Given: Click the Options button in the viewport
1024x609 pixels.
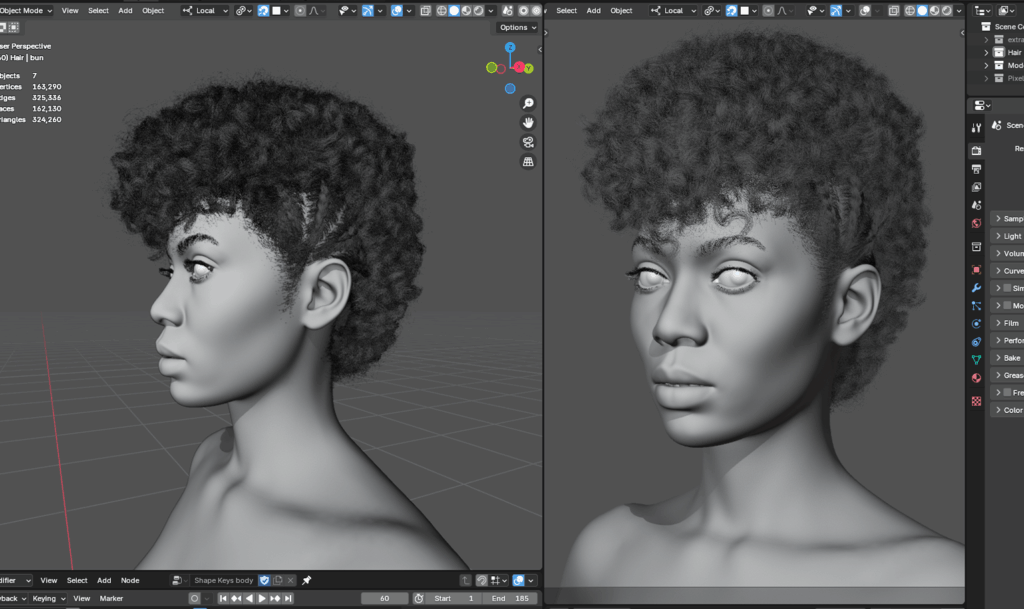Looking at the screenshot, I should 517,27.
